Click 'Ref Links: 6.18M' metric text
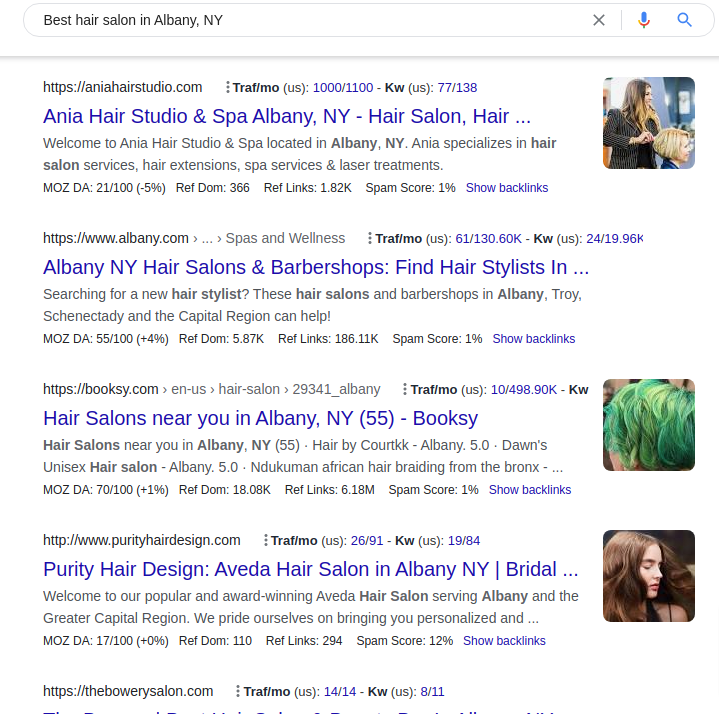The image size is (719, 714). [330, 489]
